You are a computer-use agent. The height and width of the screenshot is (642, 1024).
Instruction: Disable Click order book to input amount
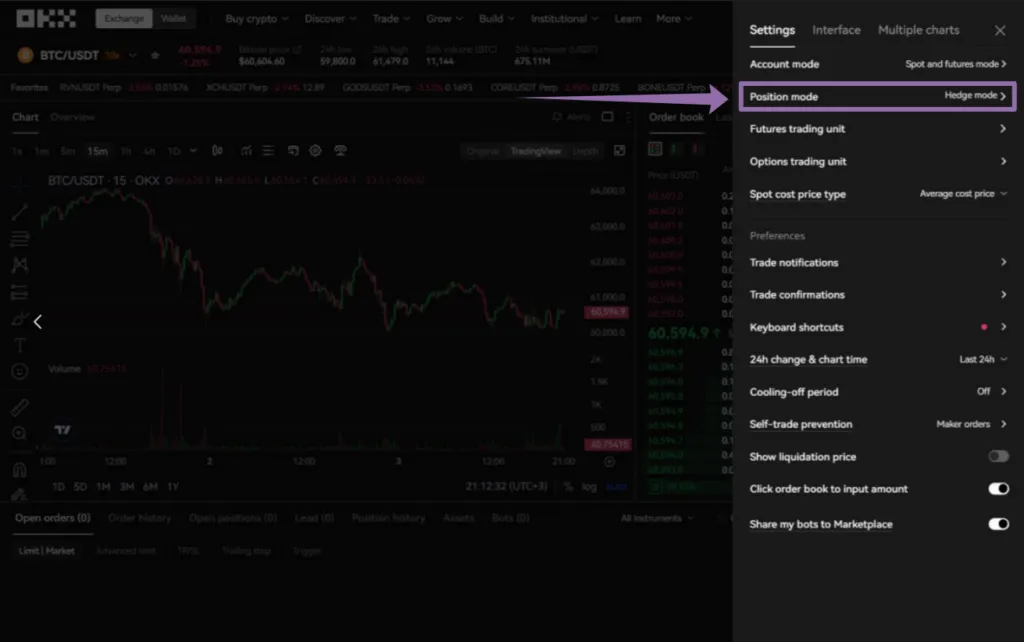[998, 489]
